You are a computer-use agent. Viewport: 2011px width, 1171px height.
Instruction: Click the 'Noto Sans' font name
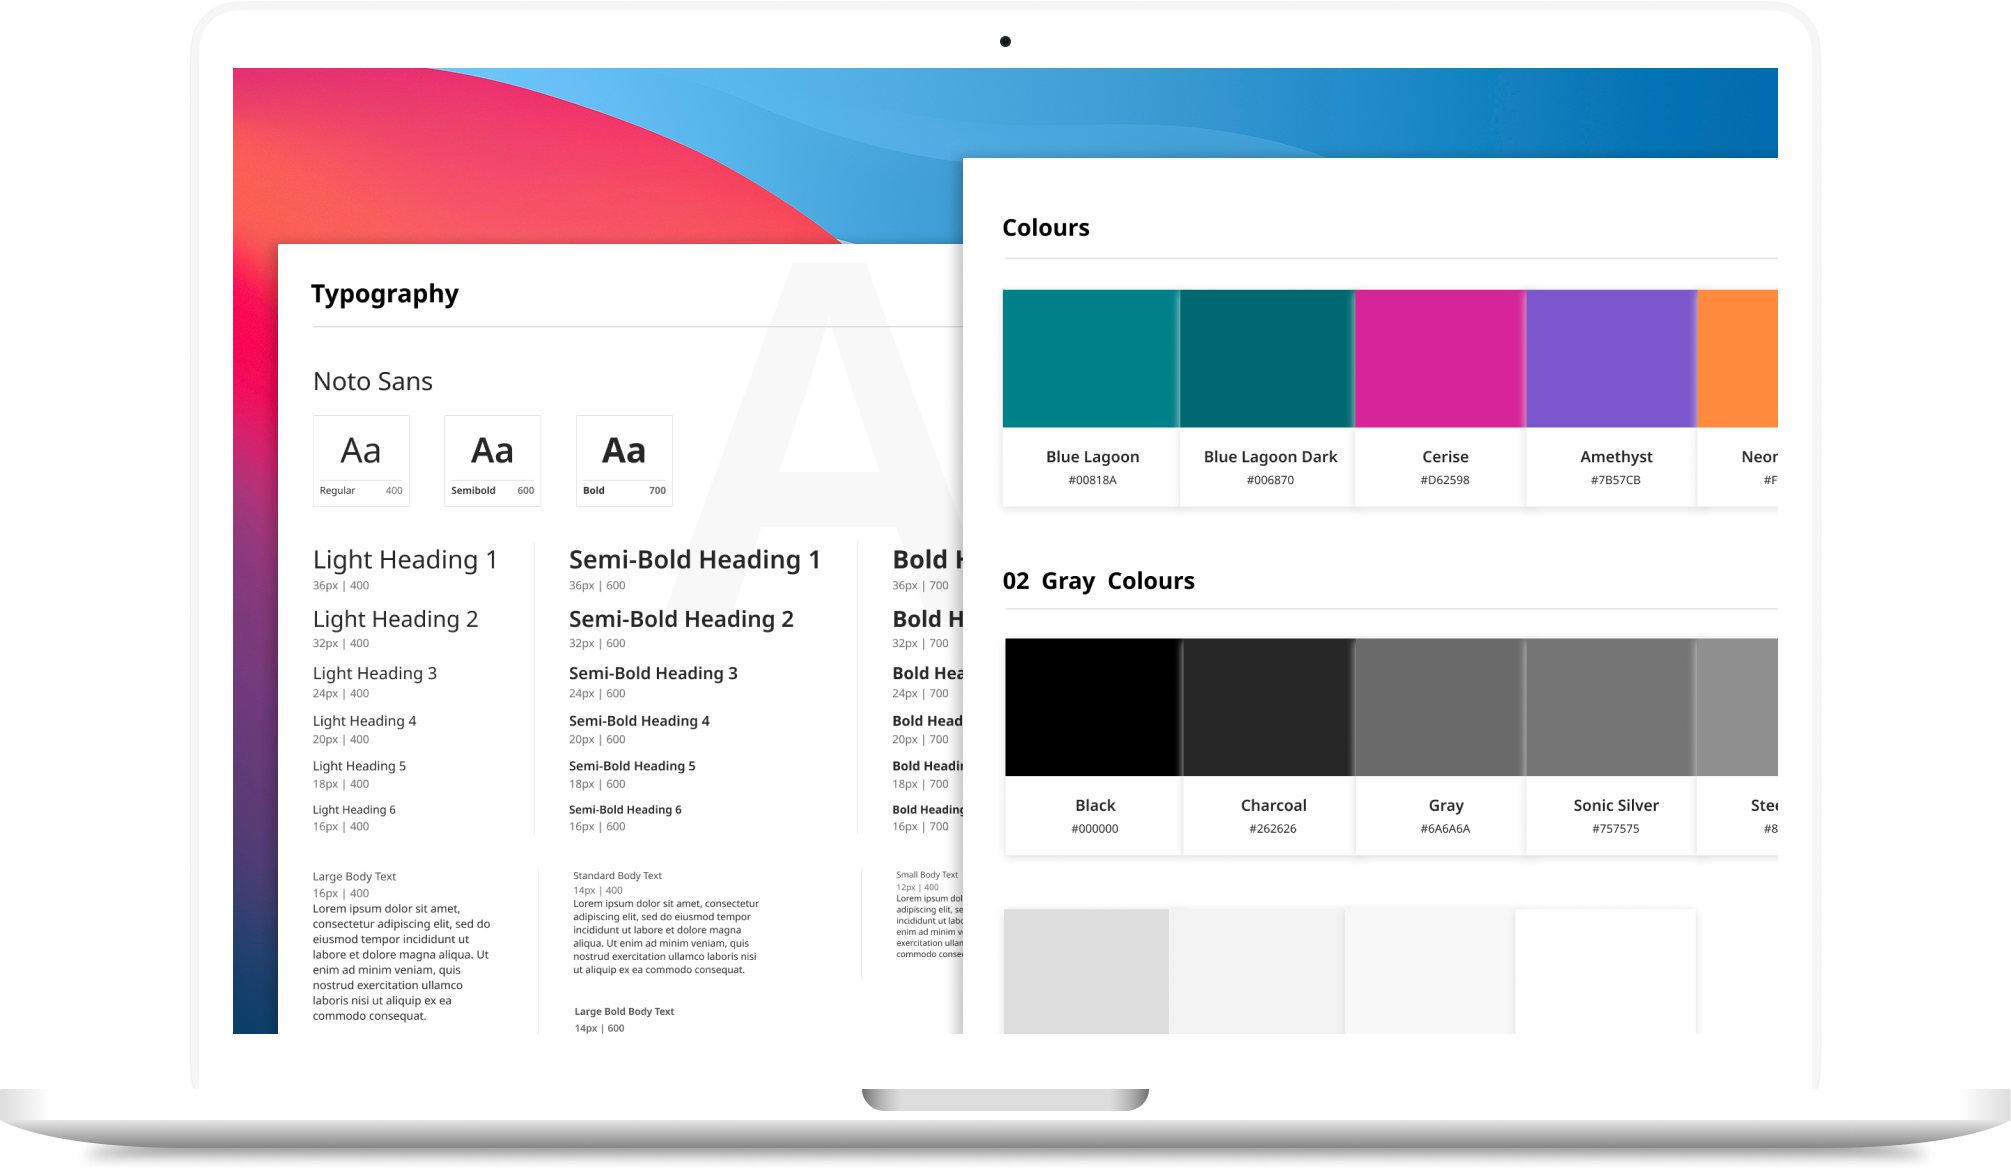pyautogui.click(x=373, y=381)
